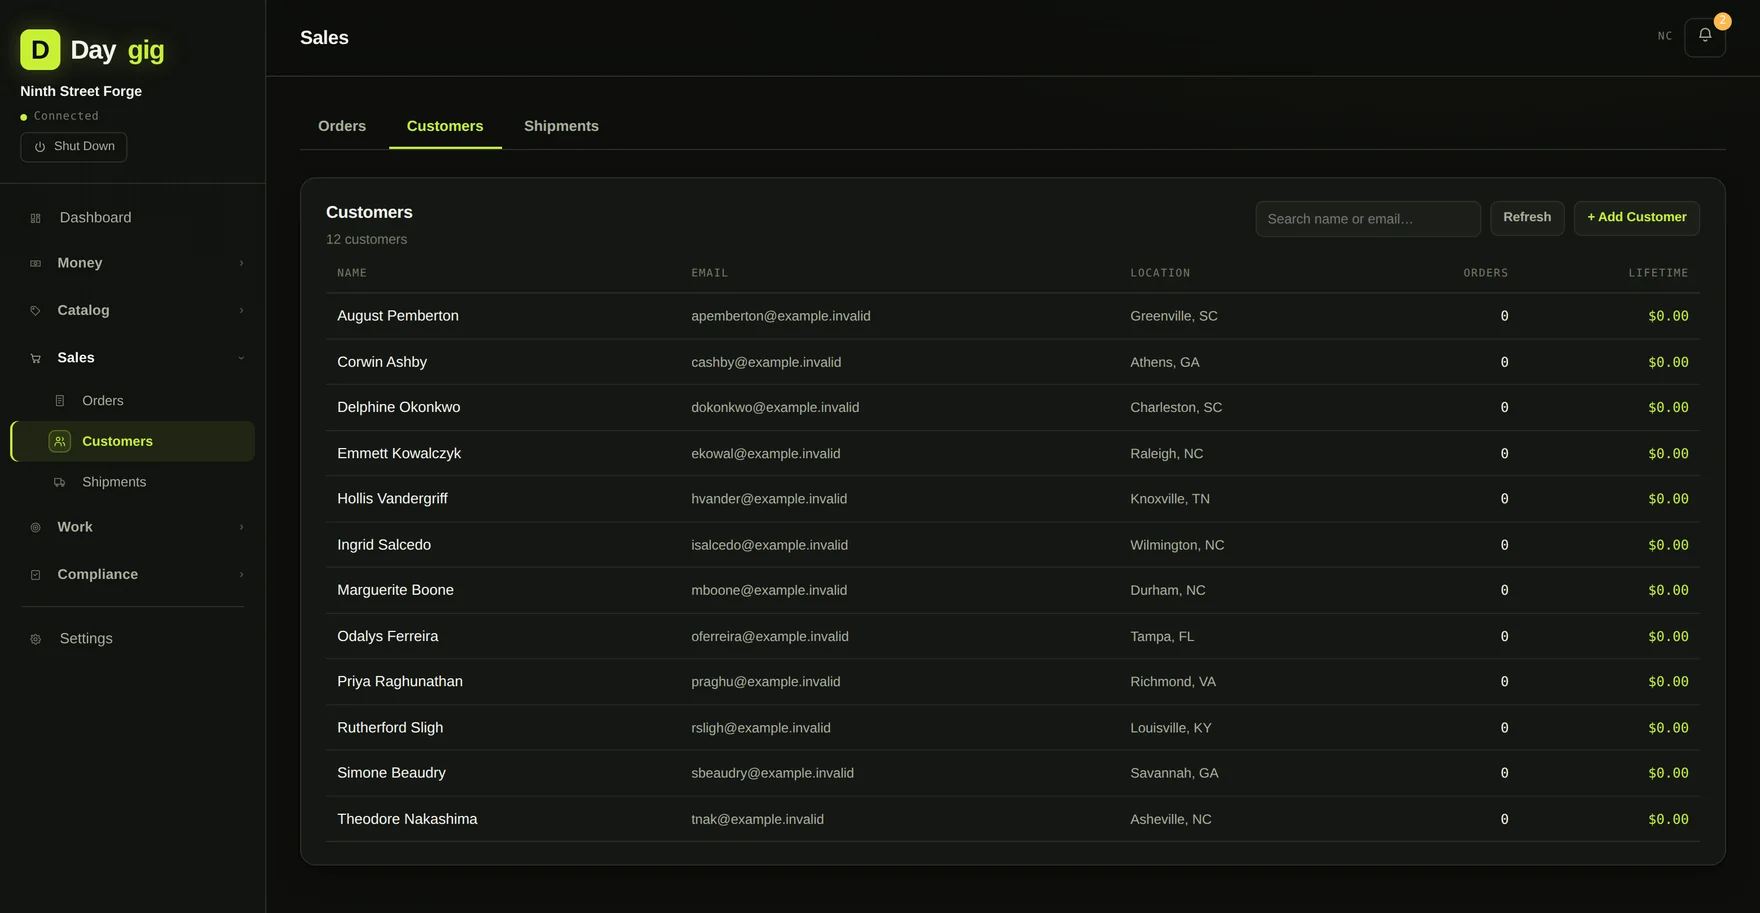Open August Pemberton customer row
Screen dimensions: 1760x913
[1012, 316]
